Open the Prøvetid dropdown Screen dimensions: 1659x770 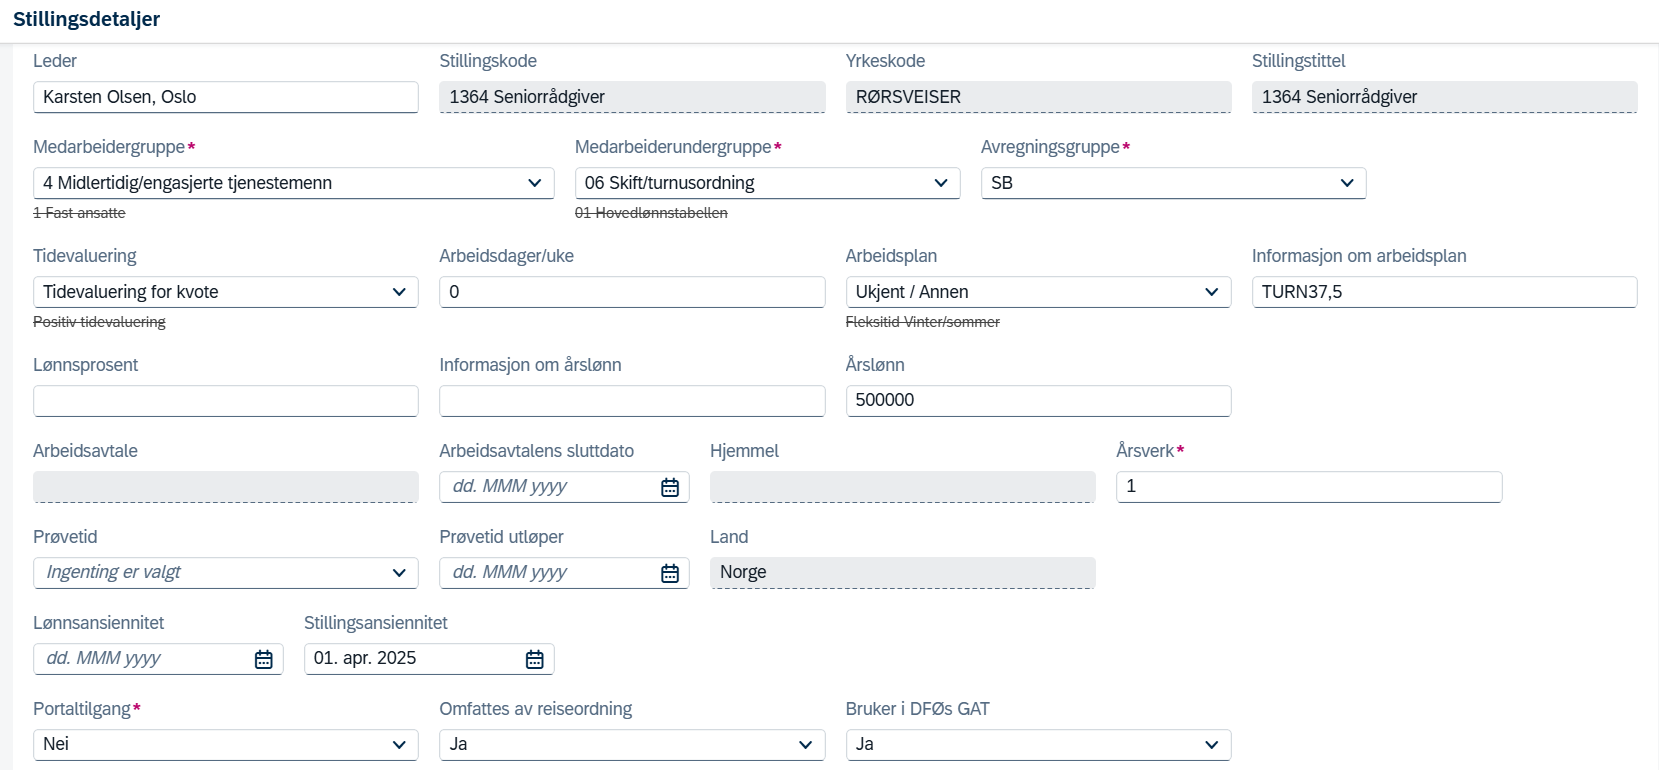(x=399, y=573)
